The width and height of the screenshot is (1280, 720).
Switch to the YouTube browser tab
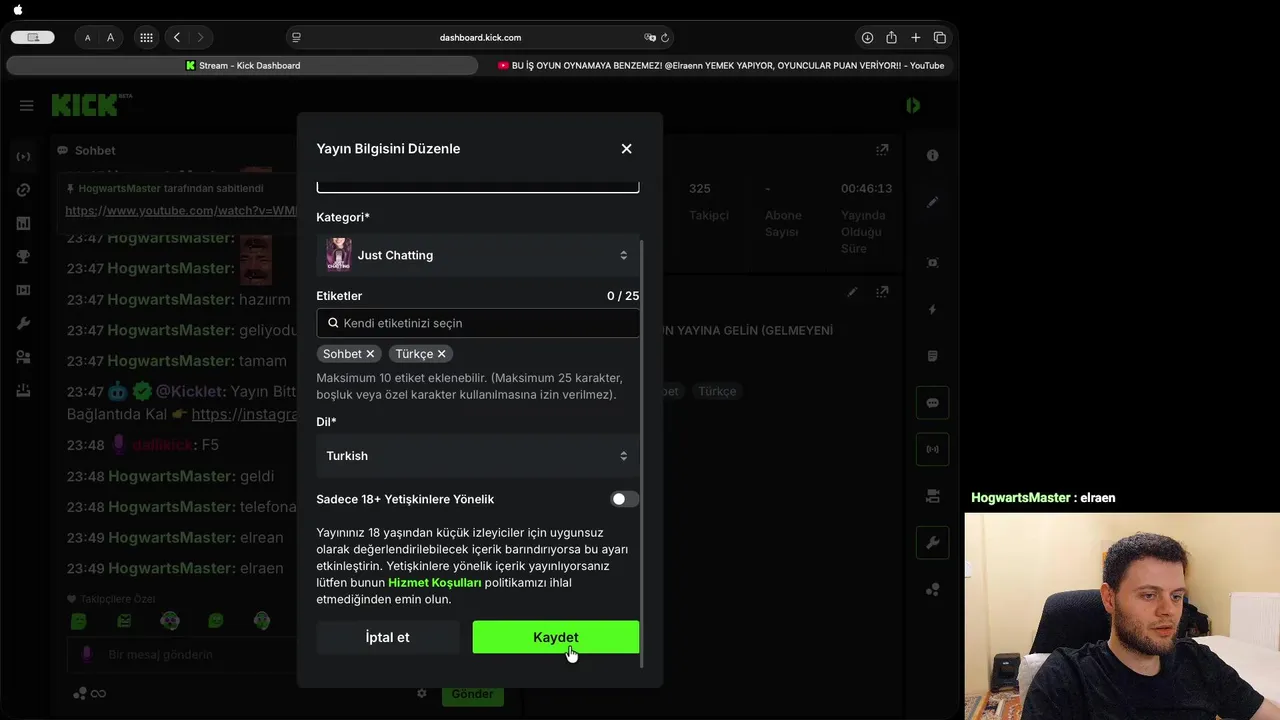click(x=720, y=66)
